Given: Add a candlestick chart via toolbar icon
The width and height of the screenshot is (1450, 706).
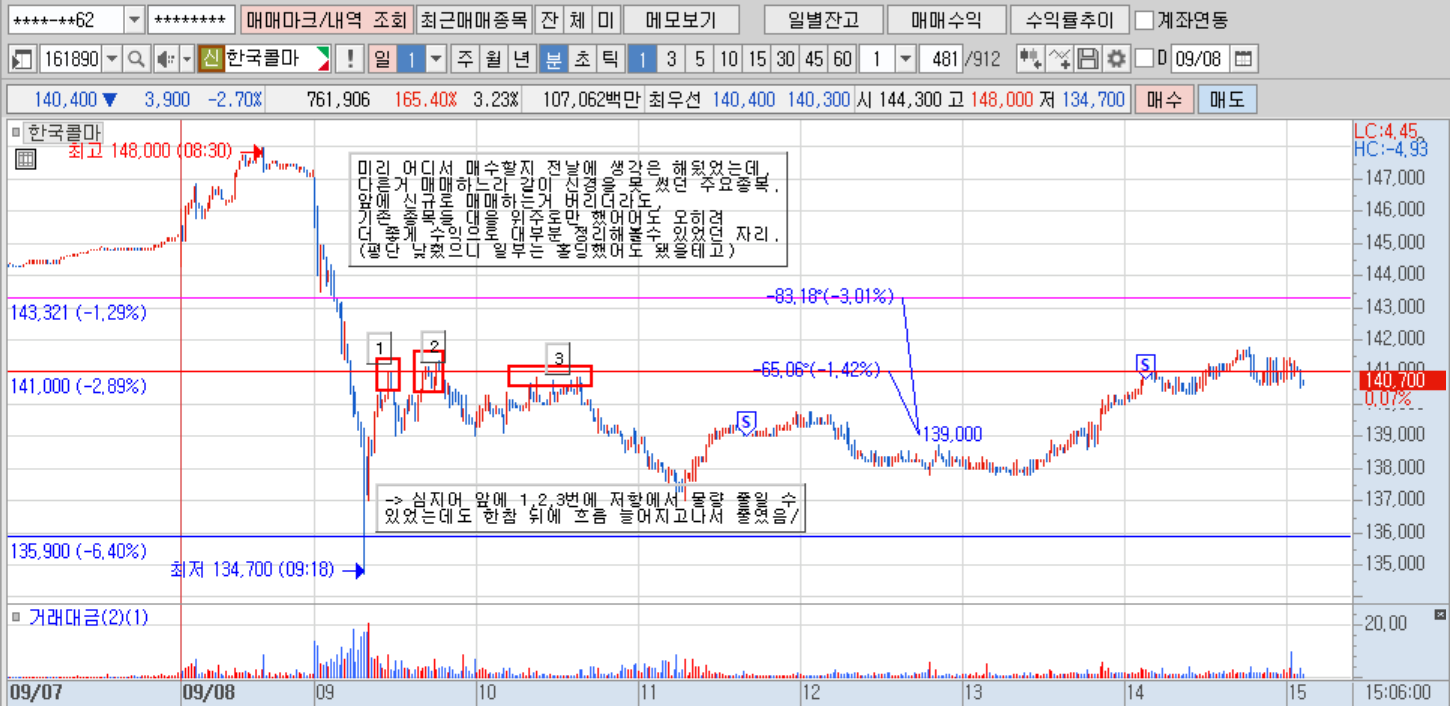Looking at the screenshot, I should 1030,59.
